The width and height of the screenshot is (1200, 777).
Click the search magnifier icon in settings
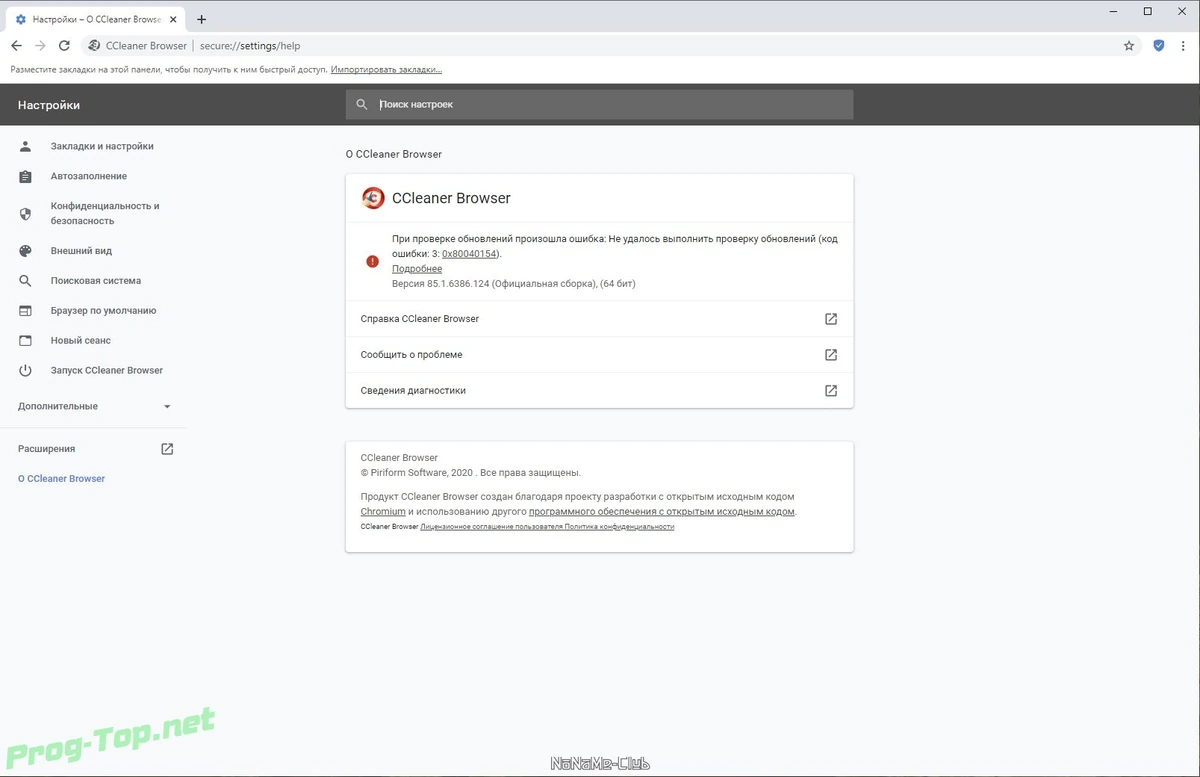click(362, 104)
